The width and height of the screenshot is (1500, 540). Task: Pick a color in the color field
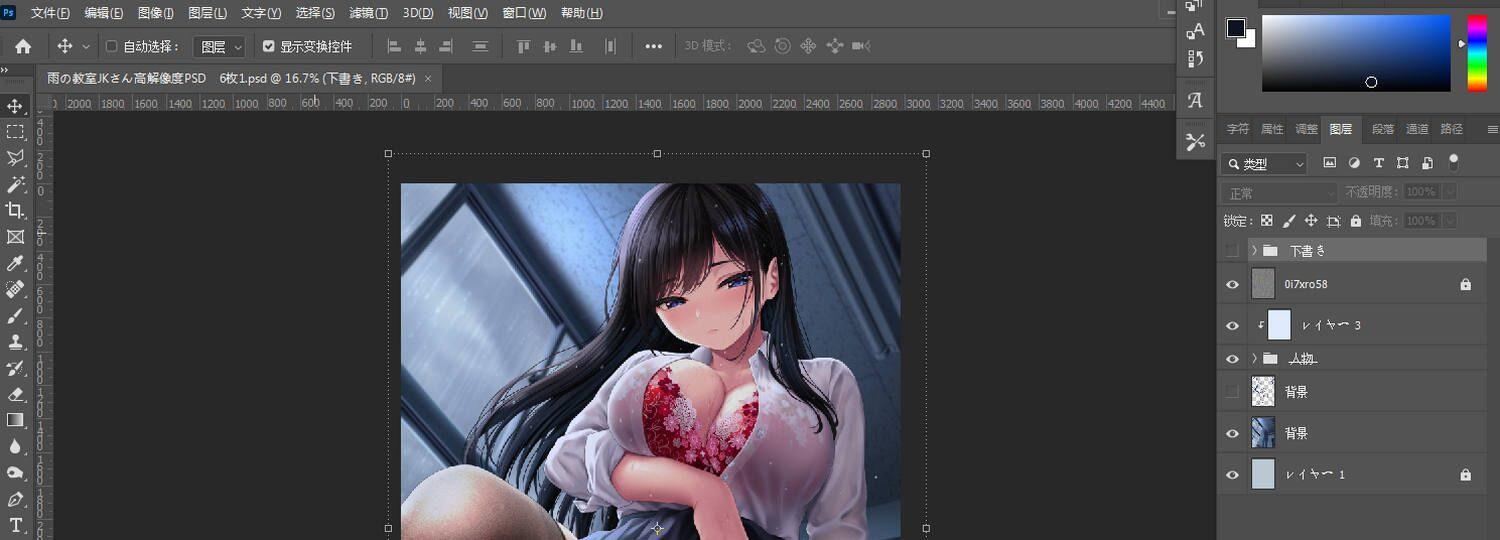[1356, 53]
